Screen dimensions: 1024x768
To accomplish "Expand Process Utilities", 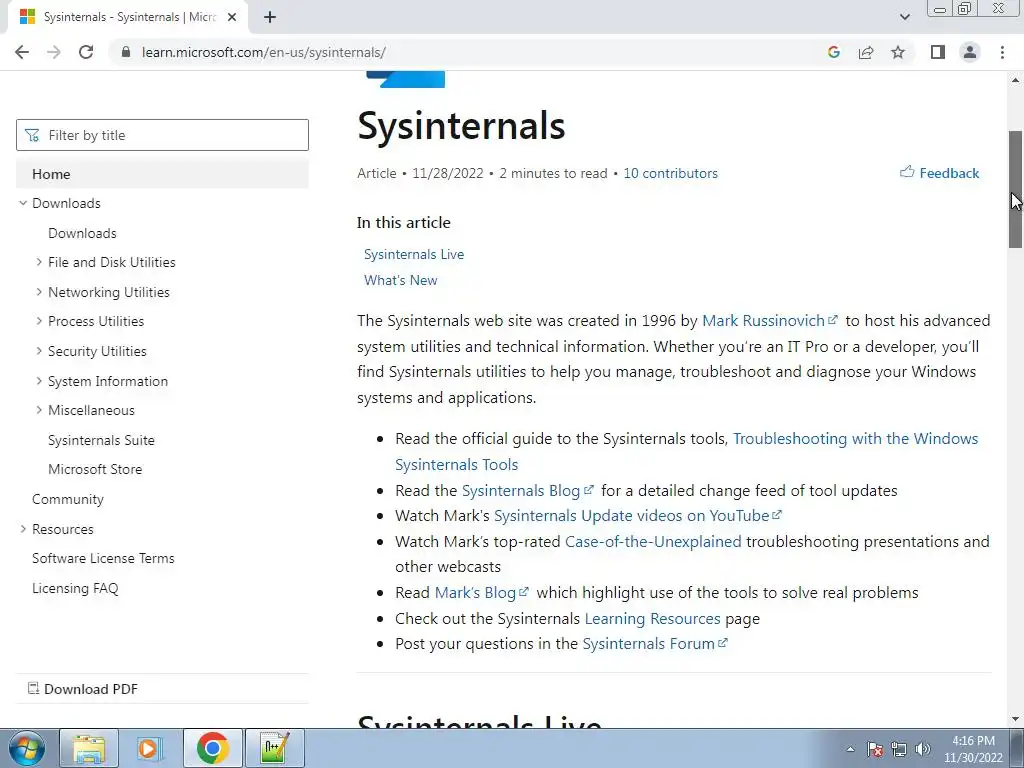I will pyautogui.click(x=39, y=321).
